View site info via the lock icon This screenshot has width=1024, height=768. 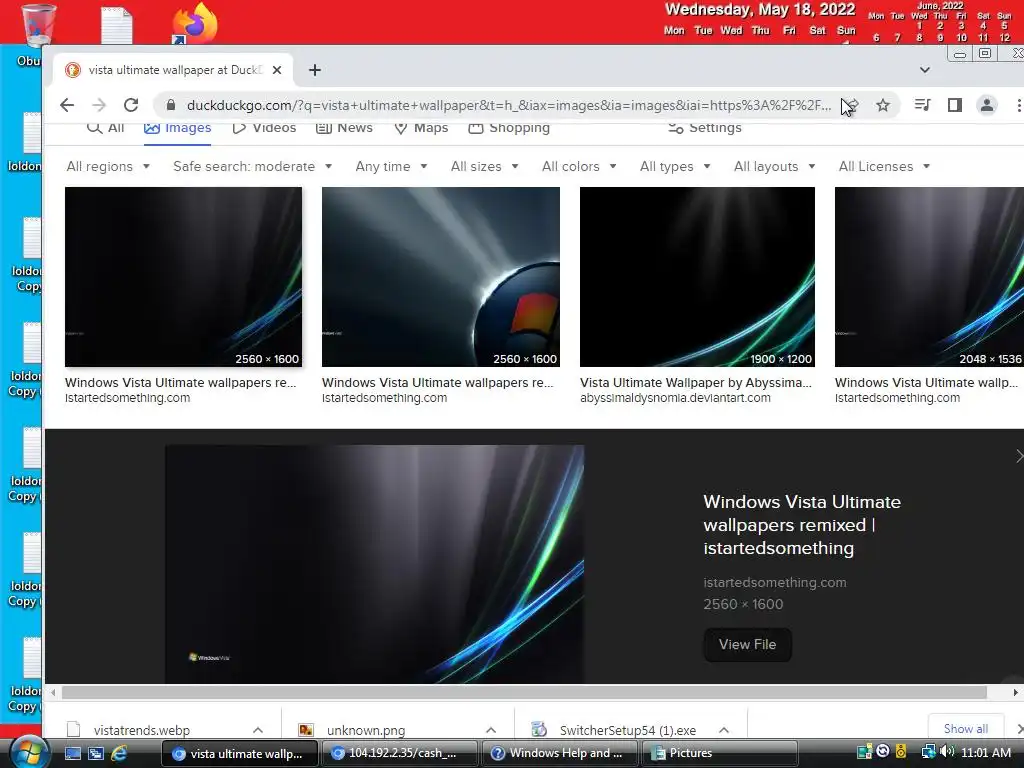170,105
